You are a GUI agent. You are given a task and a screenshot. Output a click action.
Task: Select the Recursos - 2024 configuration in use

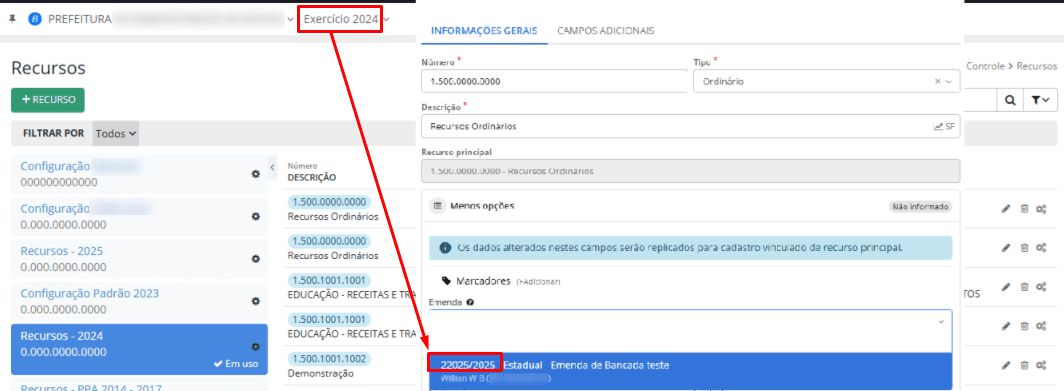pyautogui.click(x=139, y=350)
